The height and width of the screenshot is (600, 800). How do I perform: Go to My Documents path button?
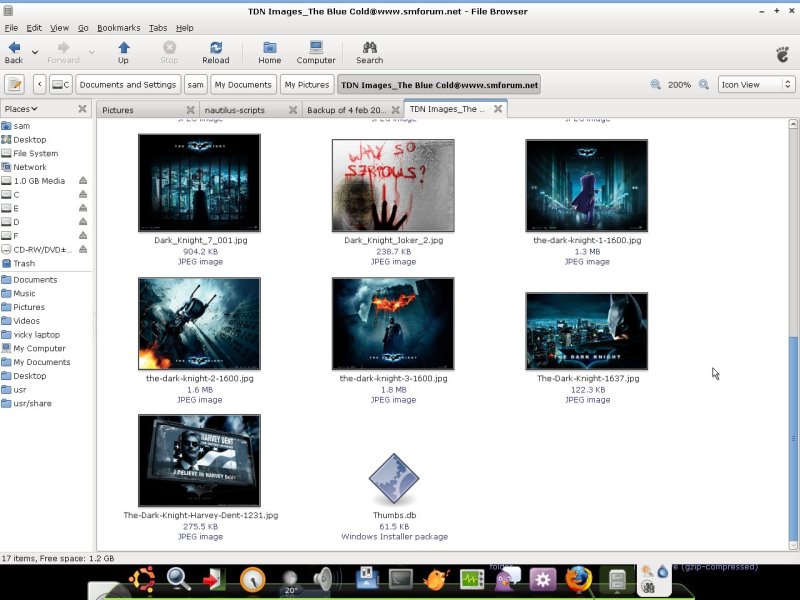pos(243,85)
